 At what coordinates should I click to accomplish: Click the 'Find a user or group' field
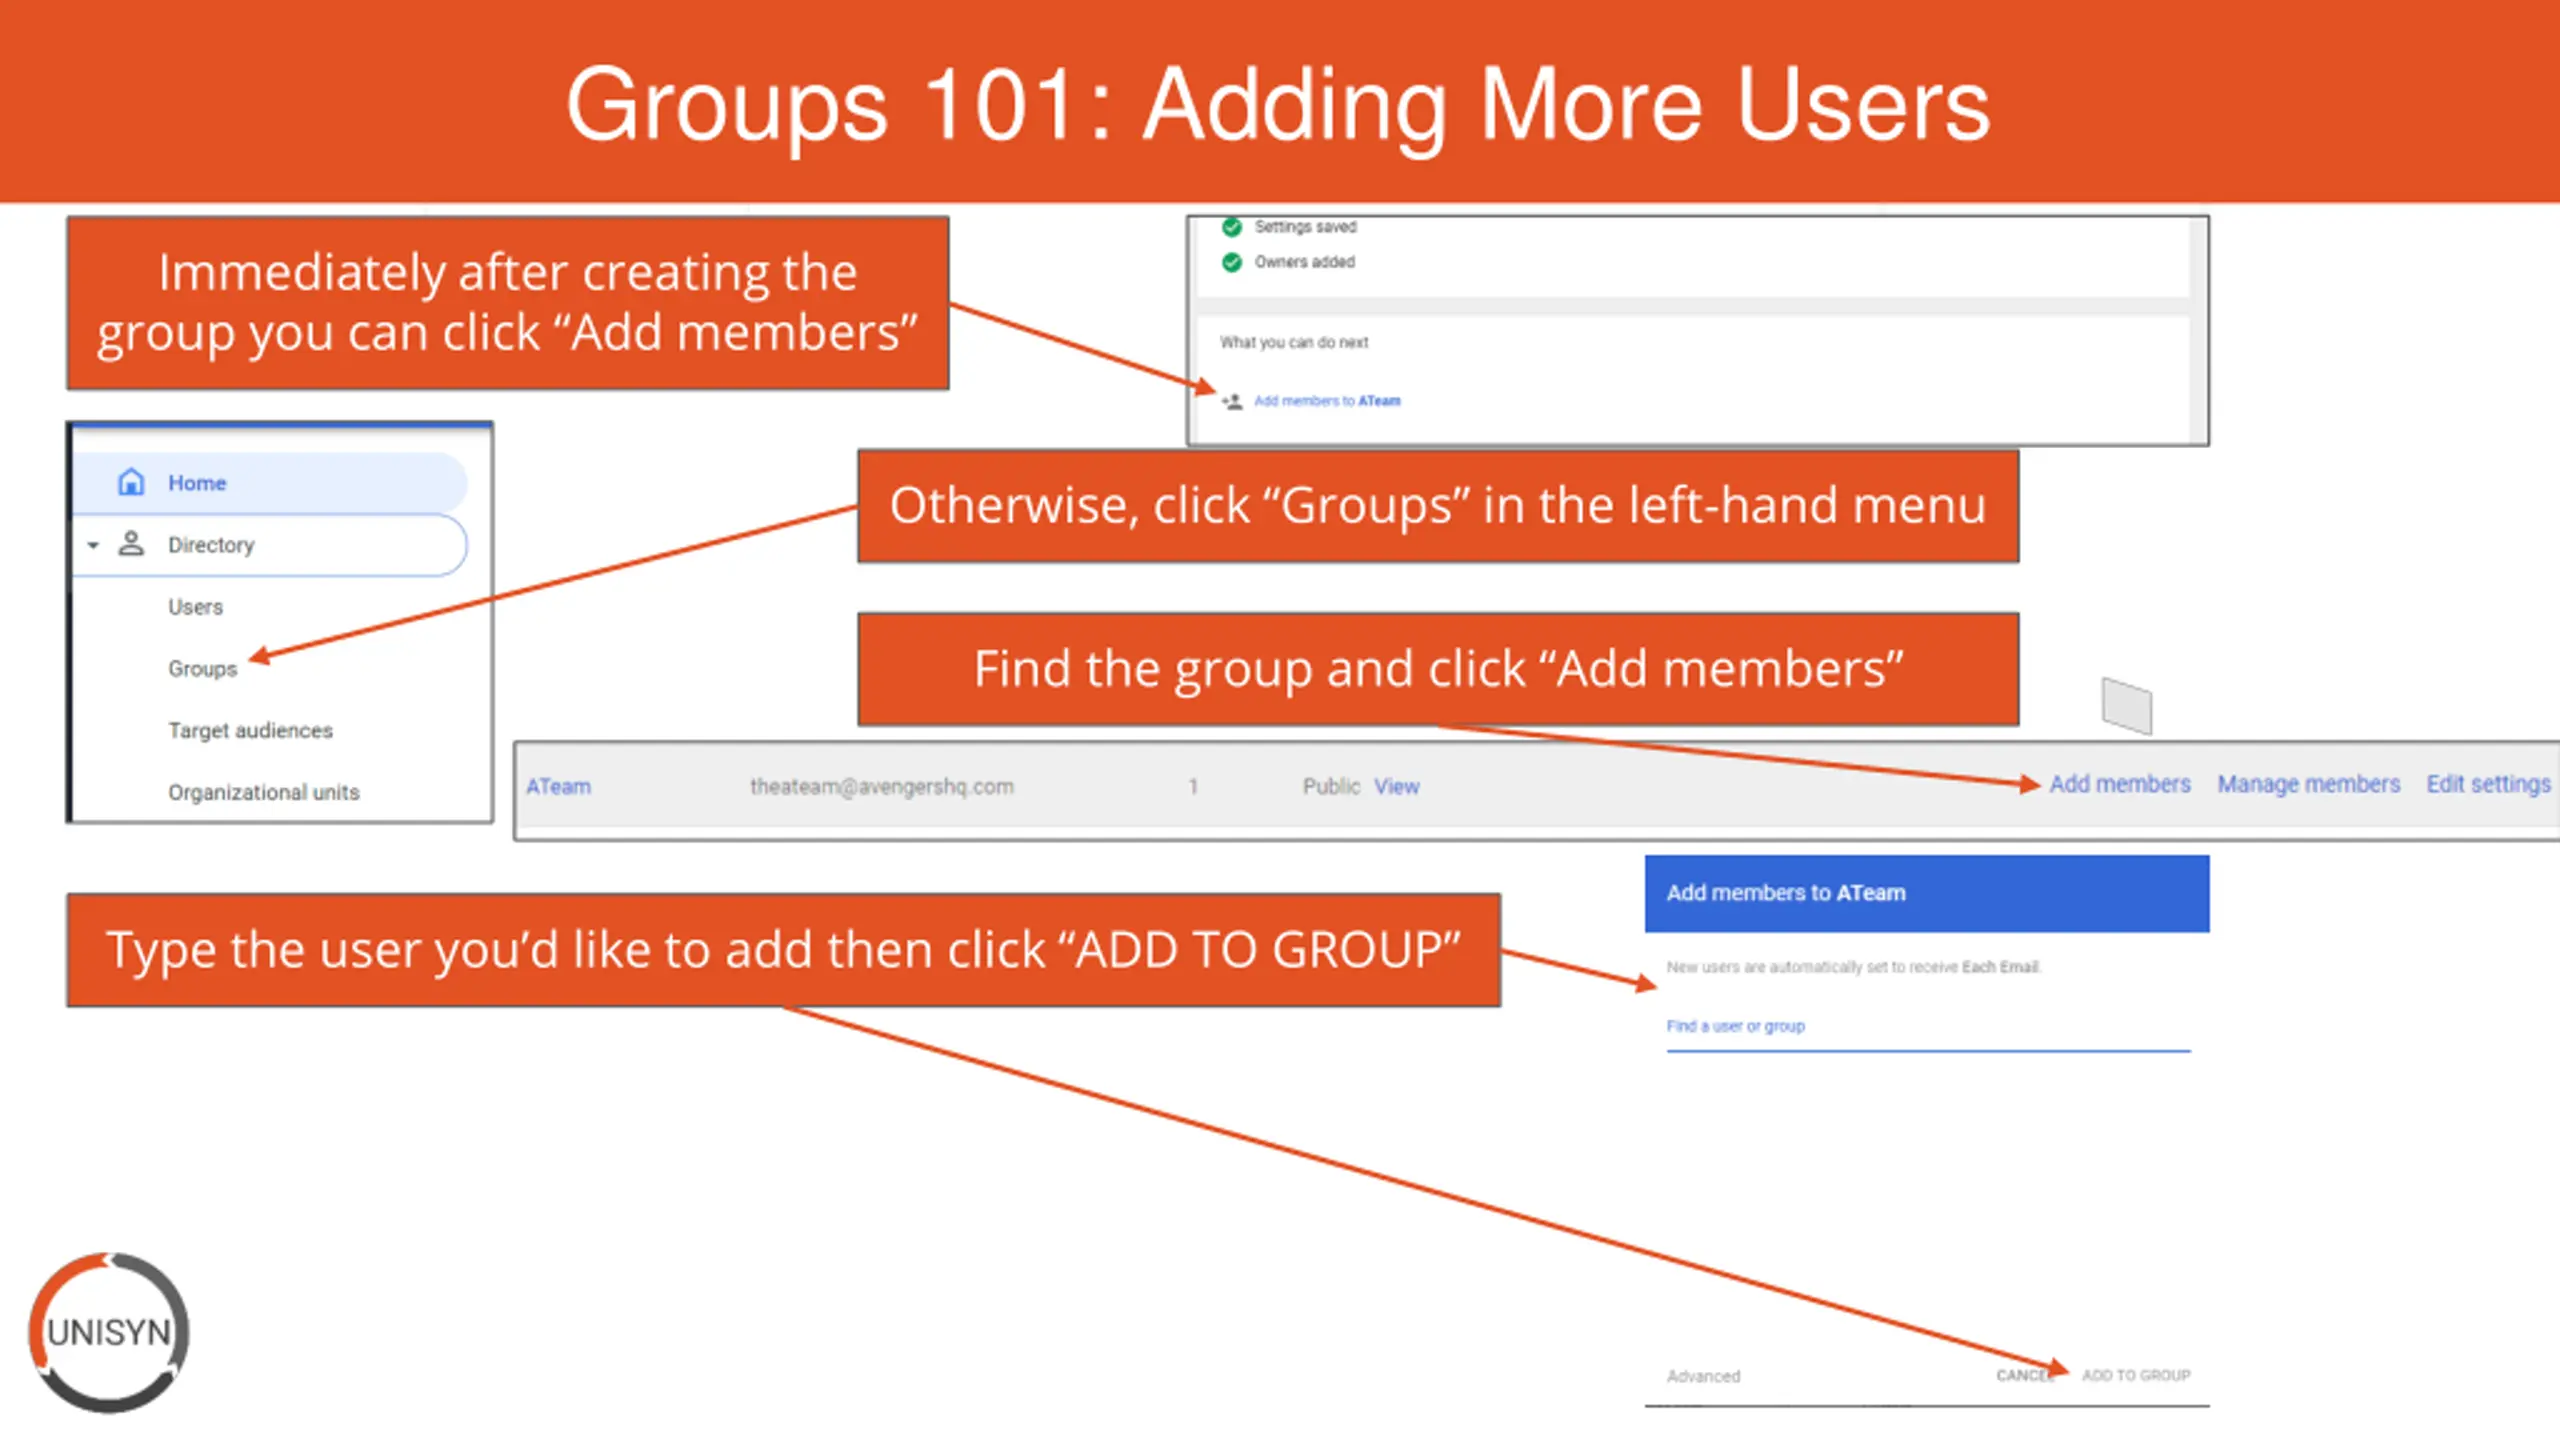coord(1928,1028)
